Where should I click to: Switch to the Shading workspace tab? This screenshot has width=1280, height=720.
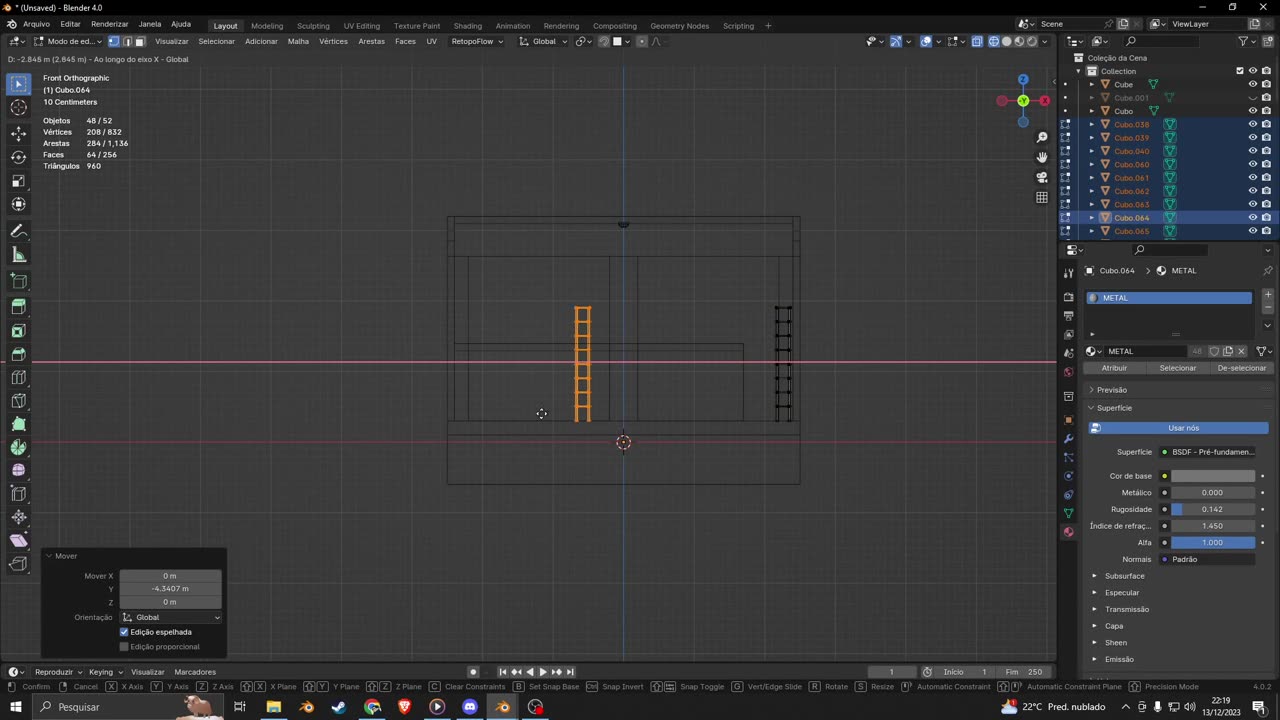click(x=467, y=25)
